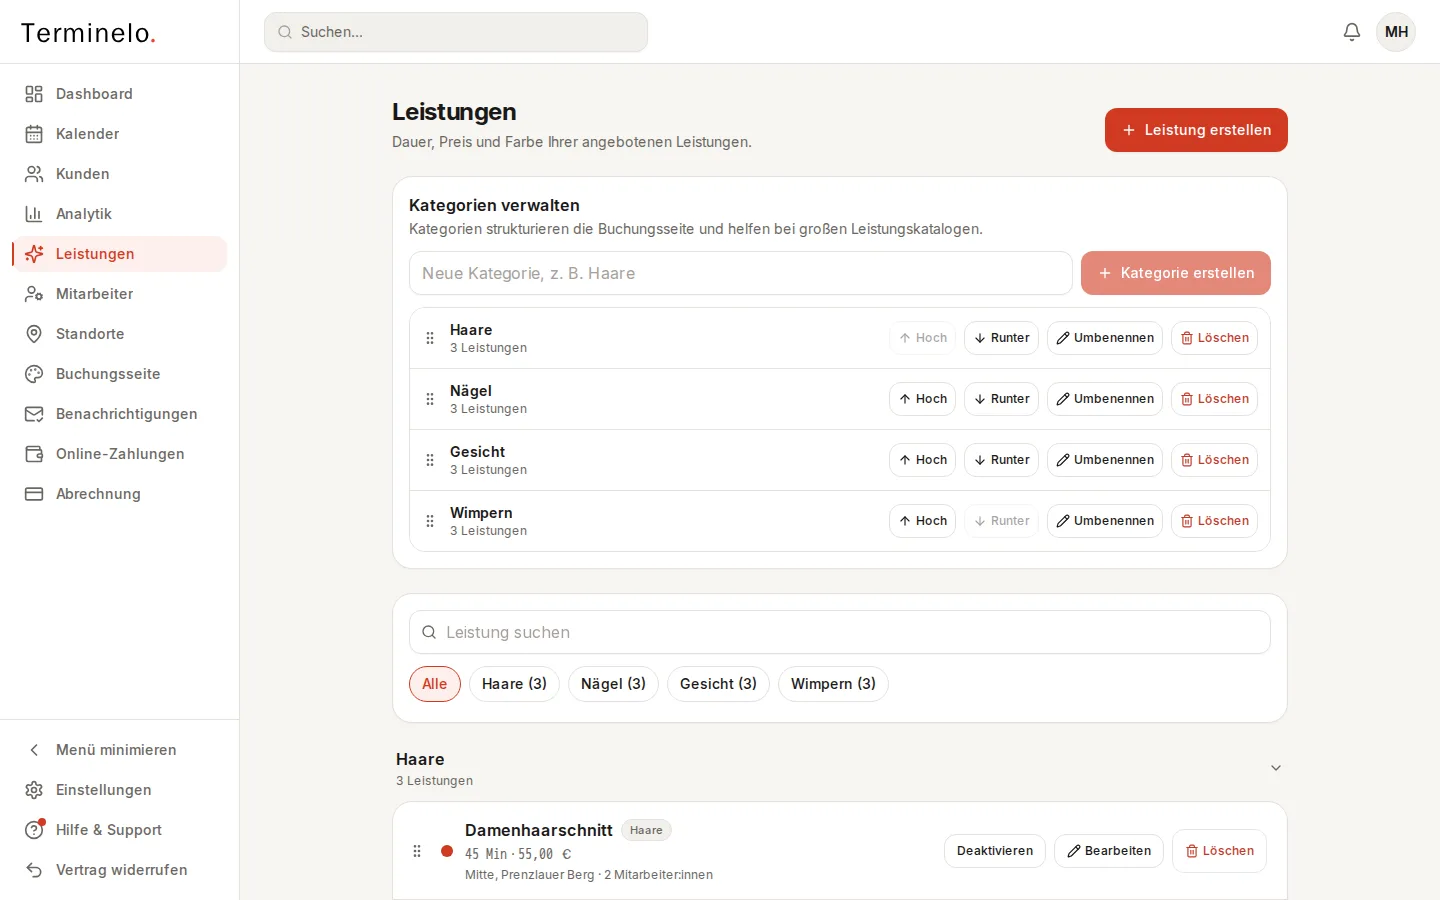Viewport: 1440px width, 900px height.
Task: Move Gesicht category down with Runter
Action: (x=1001, y=460)
